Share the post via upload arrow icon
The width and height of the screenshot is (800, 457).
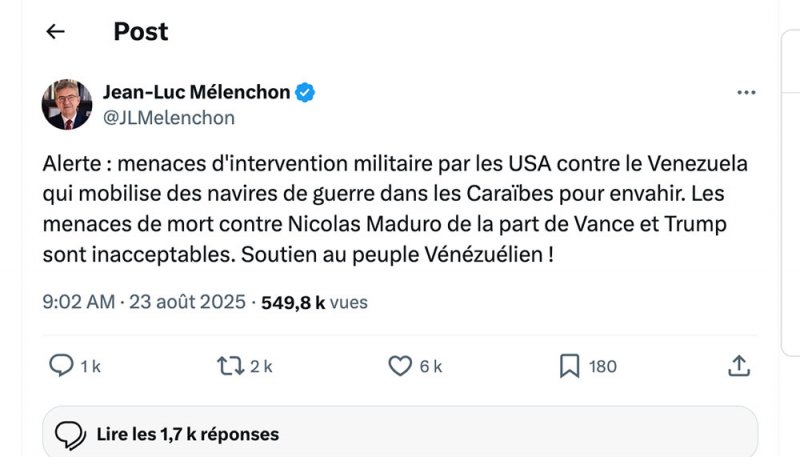click(739, 366)
